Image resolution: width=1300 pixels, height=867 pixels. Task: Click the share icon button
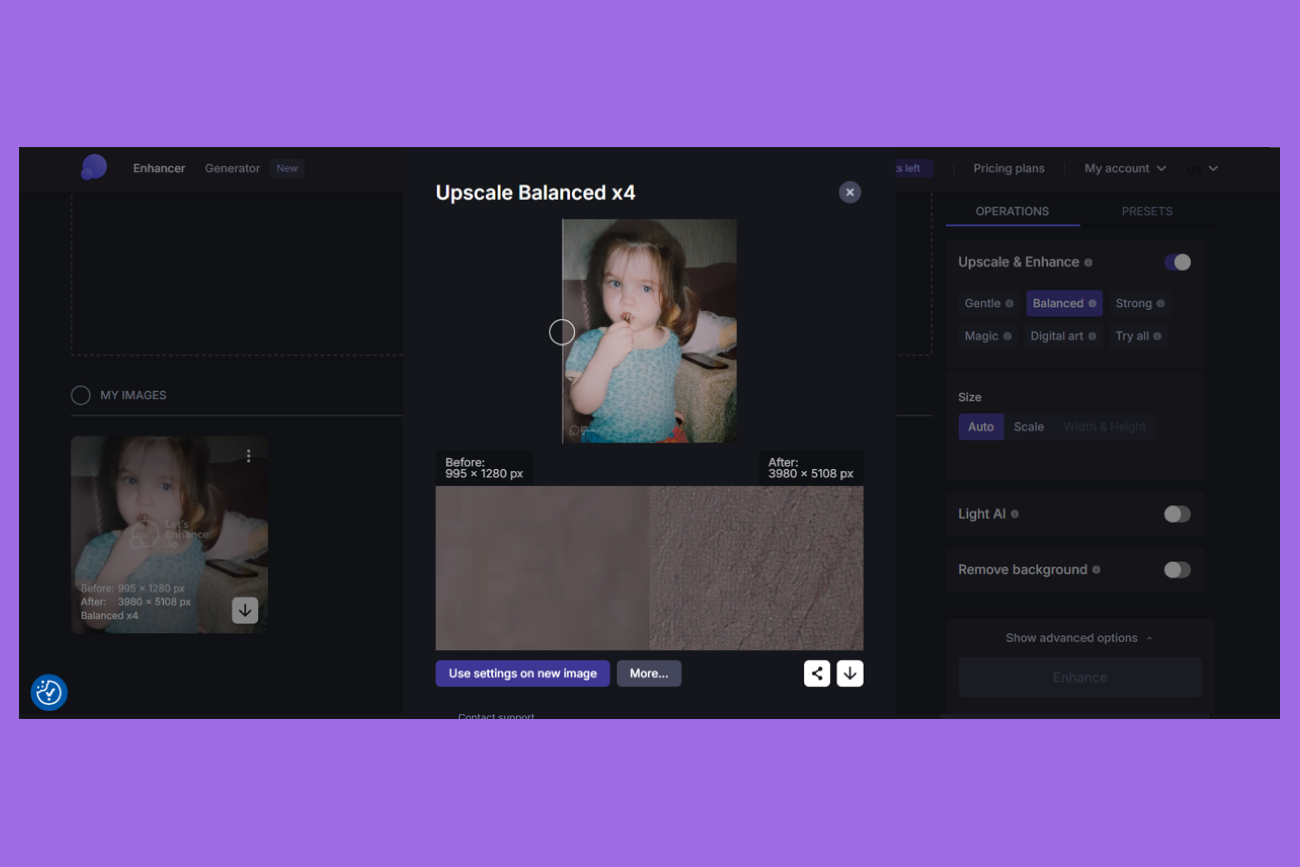point(817,674)
